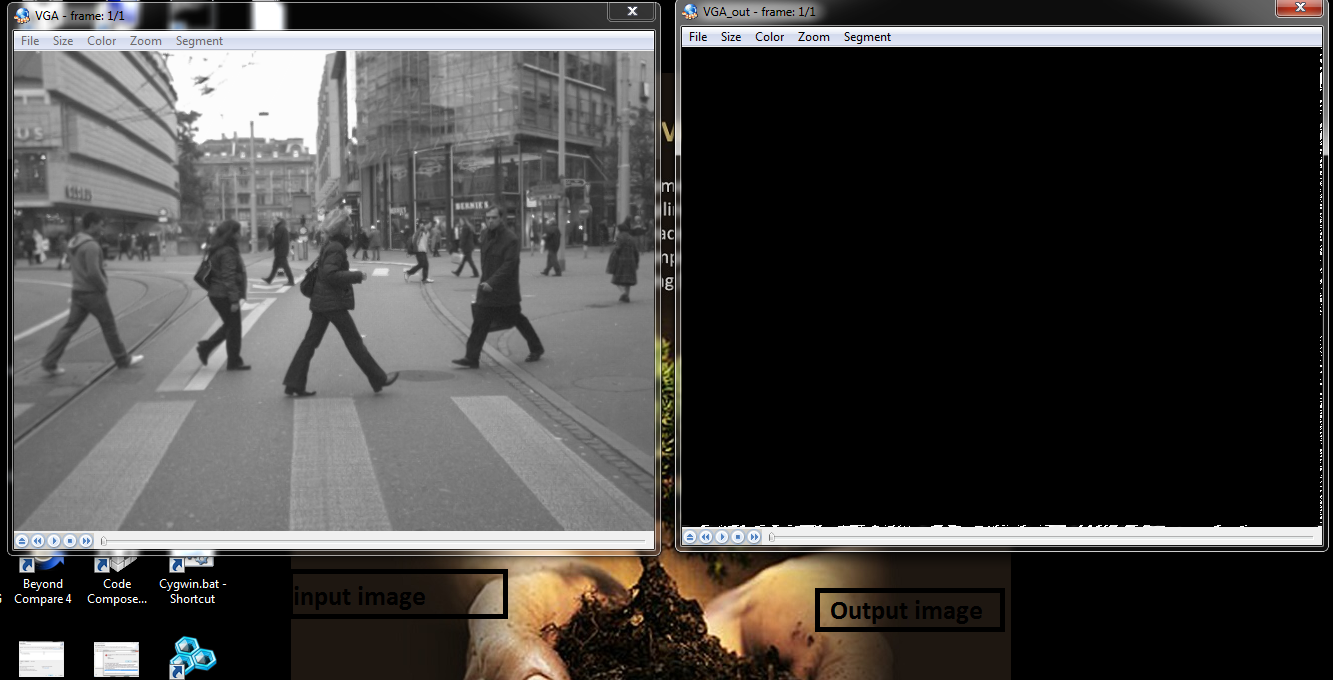Open the File menu of the VGA window
Screen dimensions: 1333x680
(x=29, y=41)
